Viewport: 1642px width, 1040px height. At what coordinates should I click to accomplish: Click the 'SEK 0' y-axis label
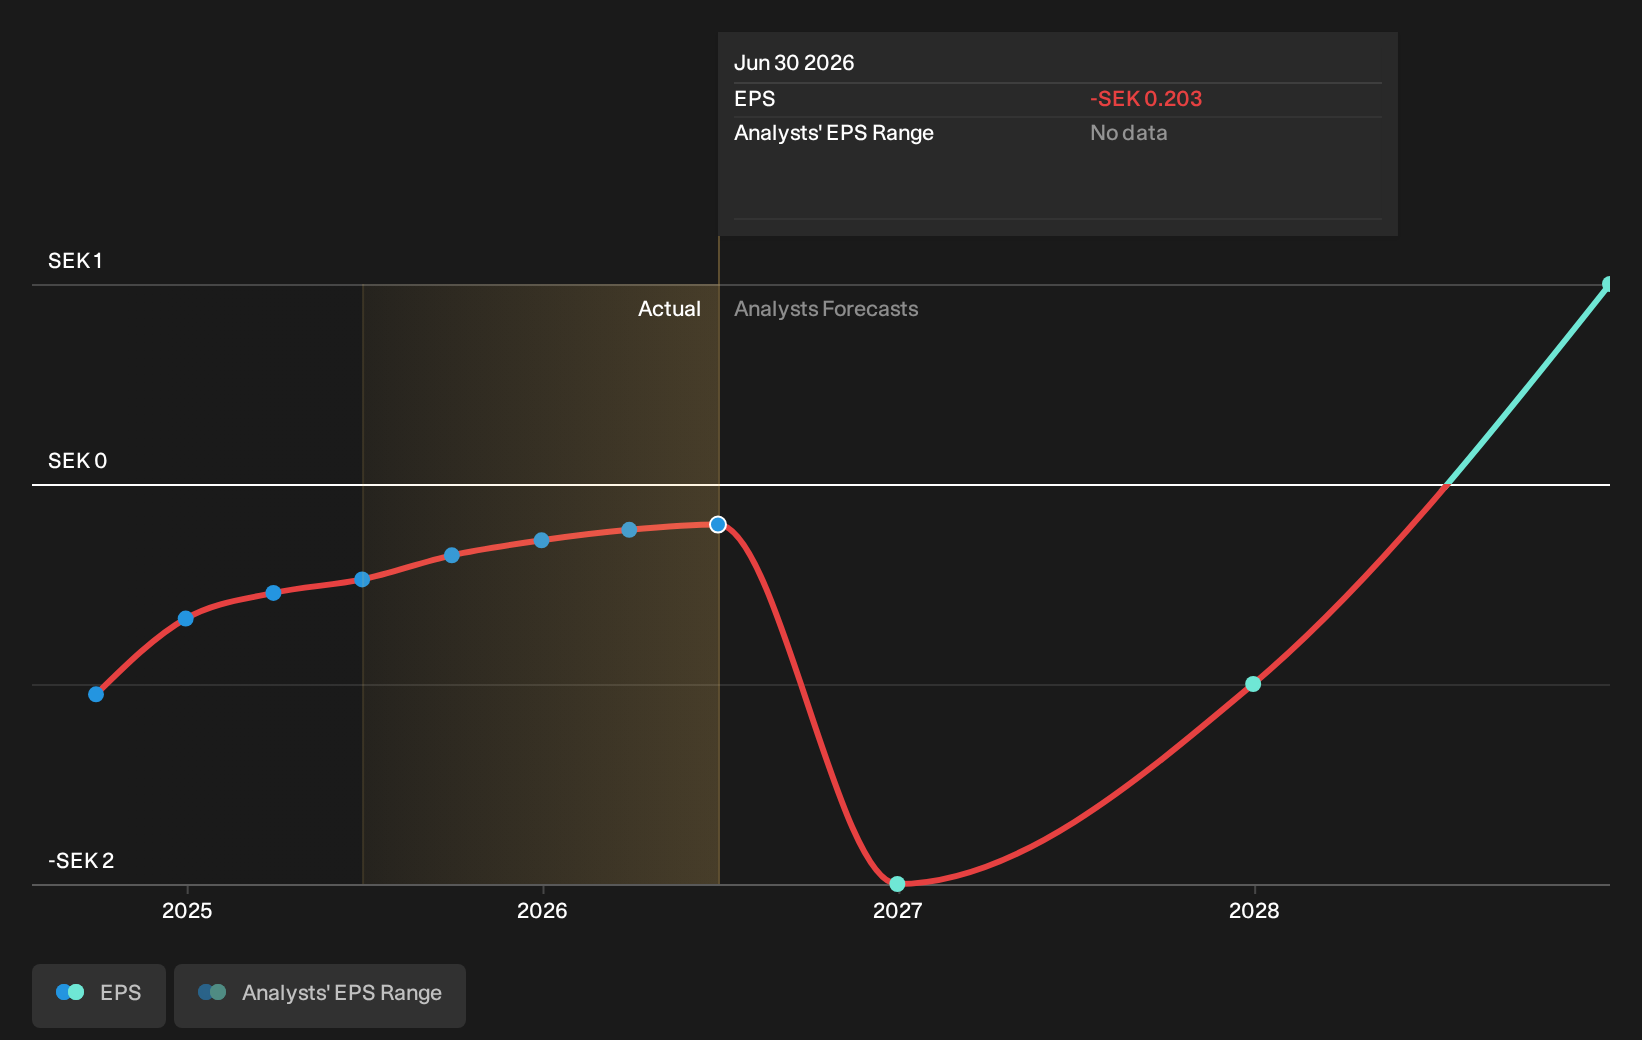pos(77,461)
